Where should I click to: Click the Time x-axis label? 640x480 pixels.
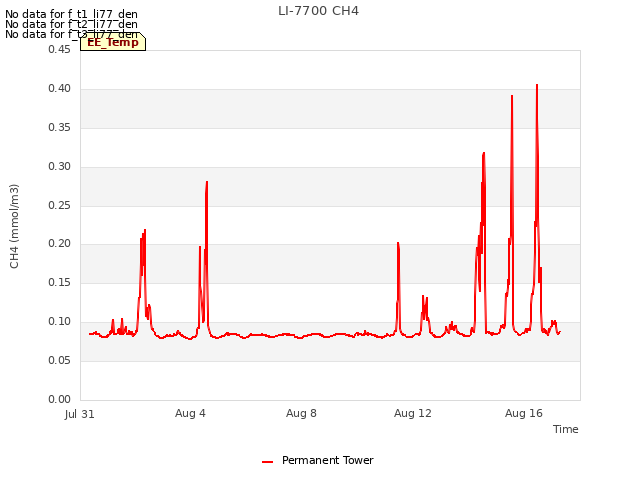point(565,429)
